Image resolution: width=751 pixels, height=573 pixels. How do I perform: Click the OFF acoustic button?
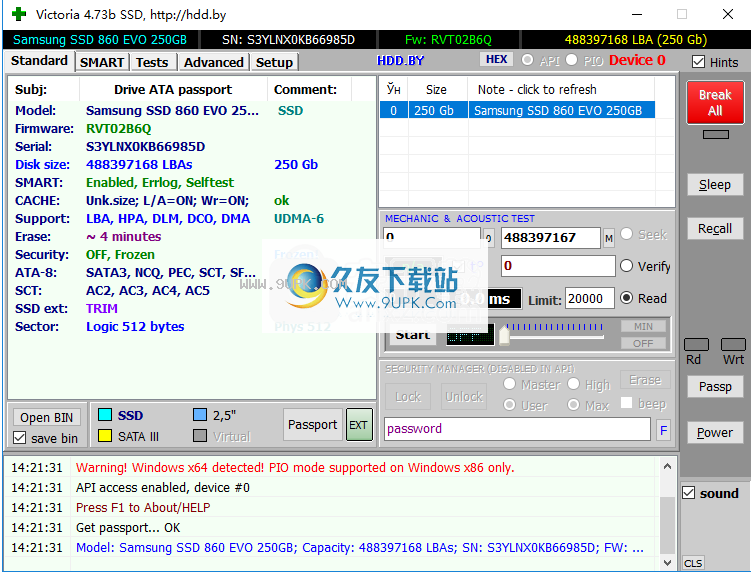coord(643,343)
